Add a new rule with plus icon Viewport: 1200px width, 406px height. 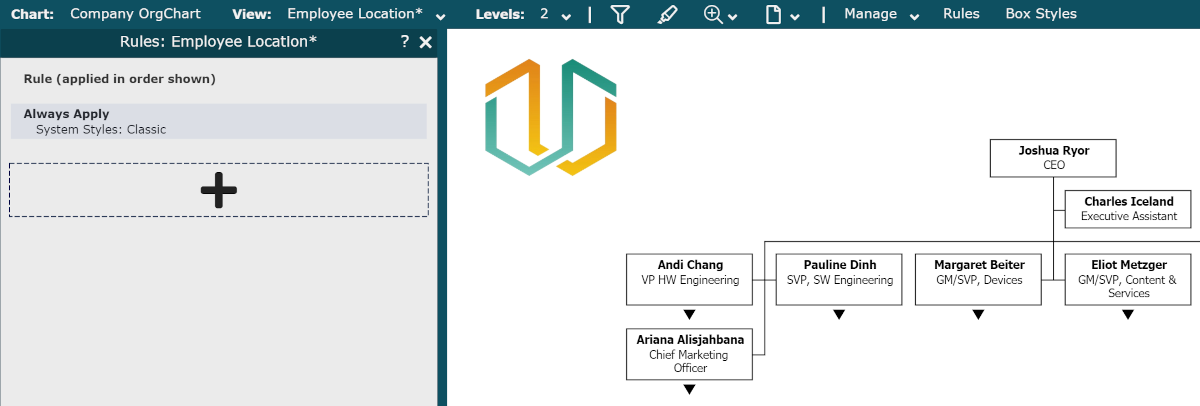[x=218, y=190]
